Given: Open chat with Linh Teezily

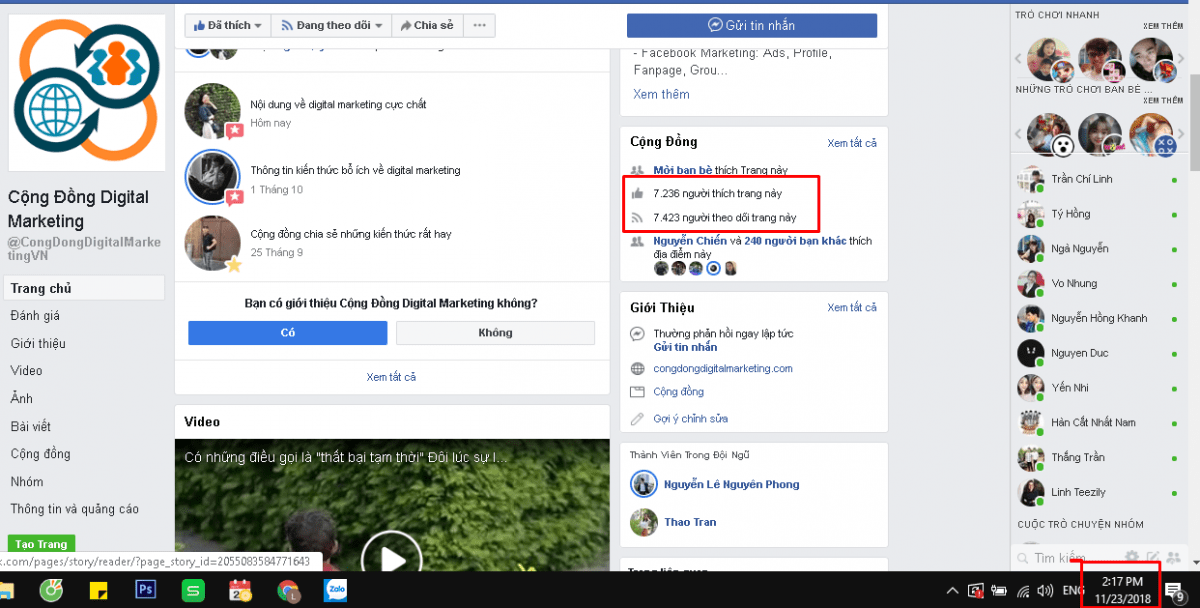Looking at the screenshot, I should (1097, 492).
